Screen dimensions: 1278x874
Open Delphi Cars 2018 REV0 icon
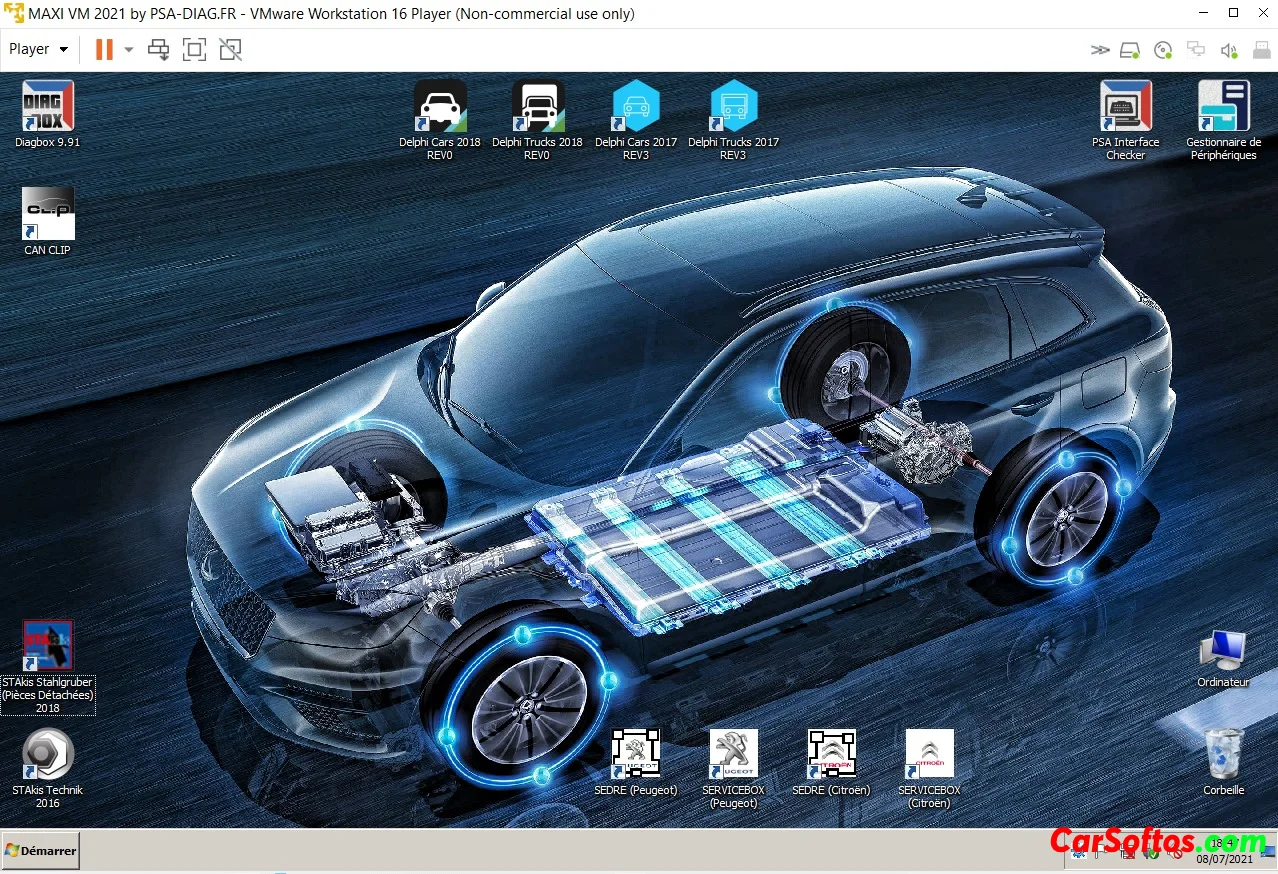point(440,106)
